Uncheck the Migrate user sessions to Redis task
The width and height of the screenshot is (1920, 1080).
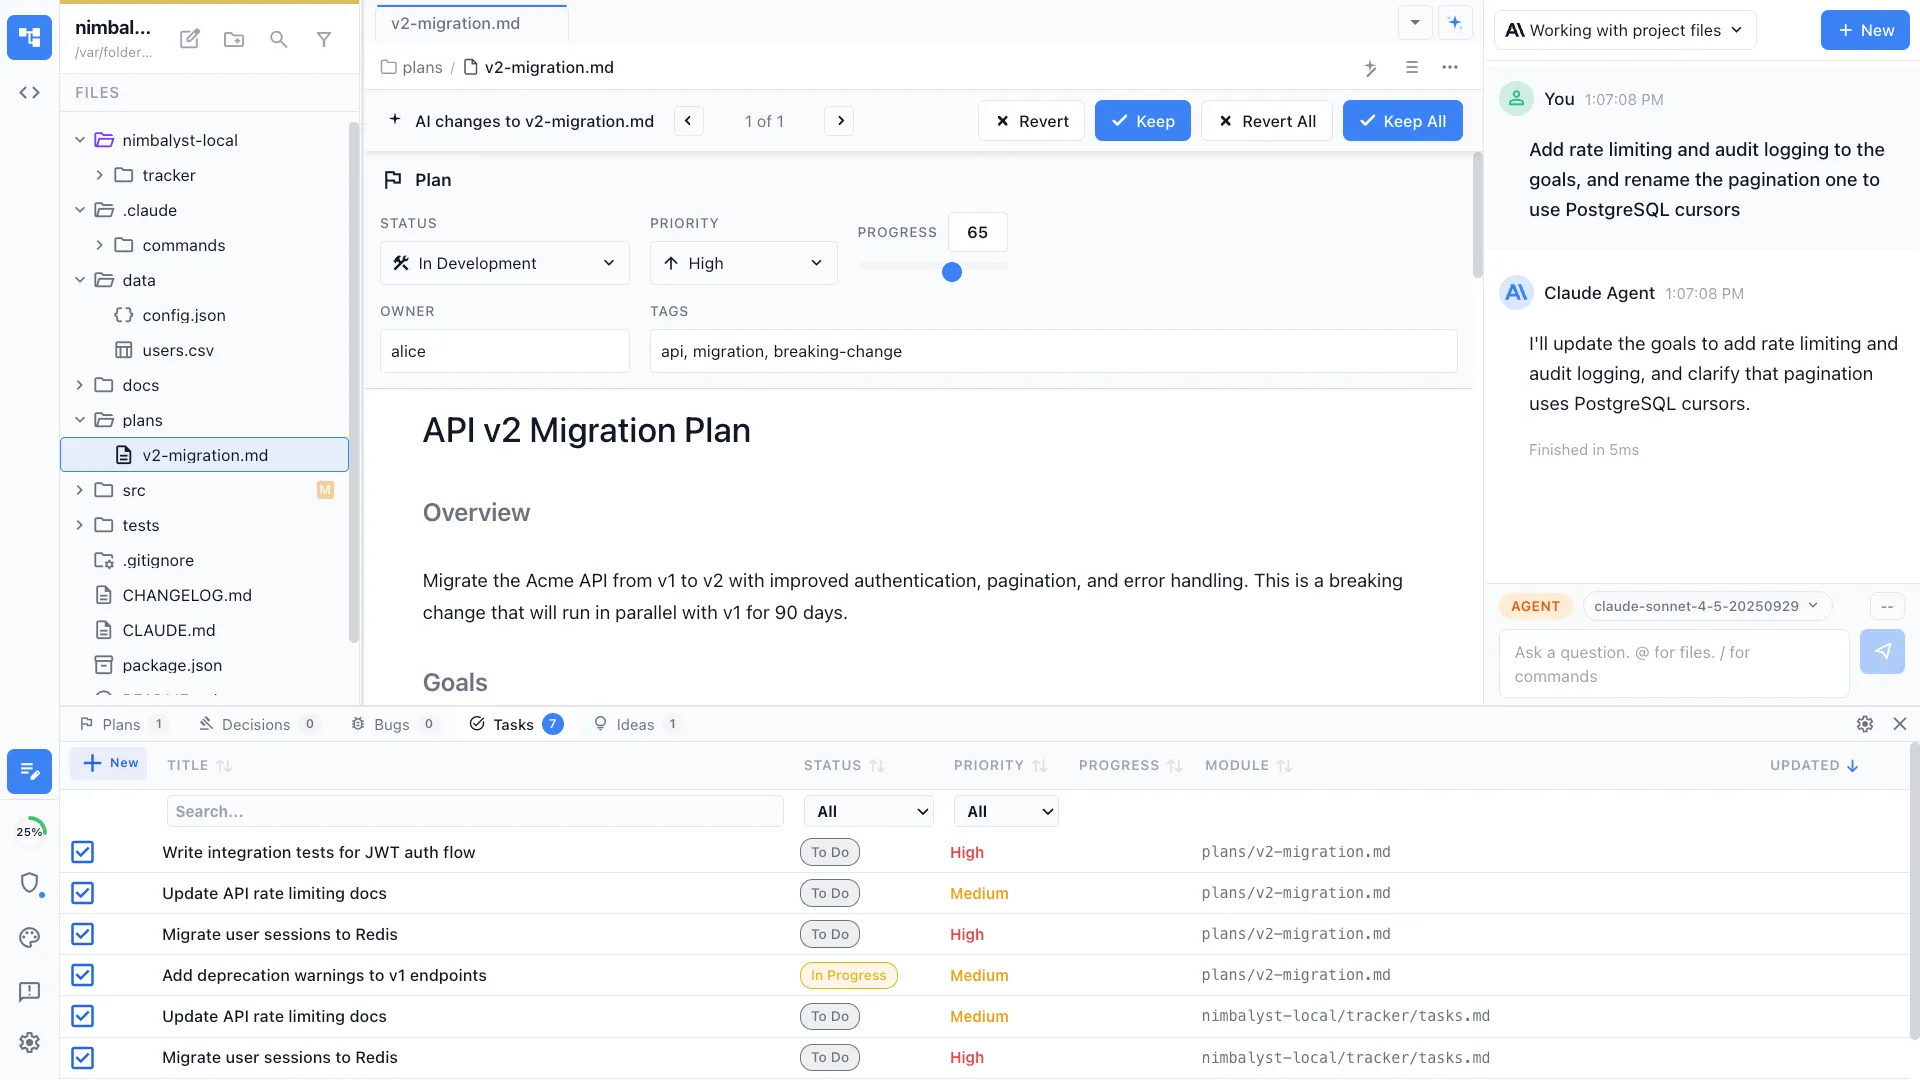coord(82,934)
